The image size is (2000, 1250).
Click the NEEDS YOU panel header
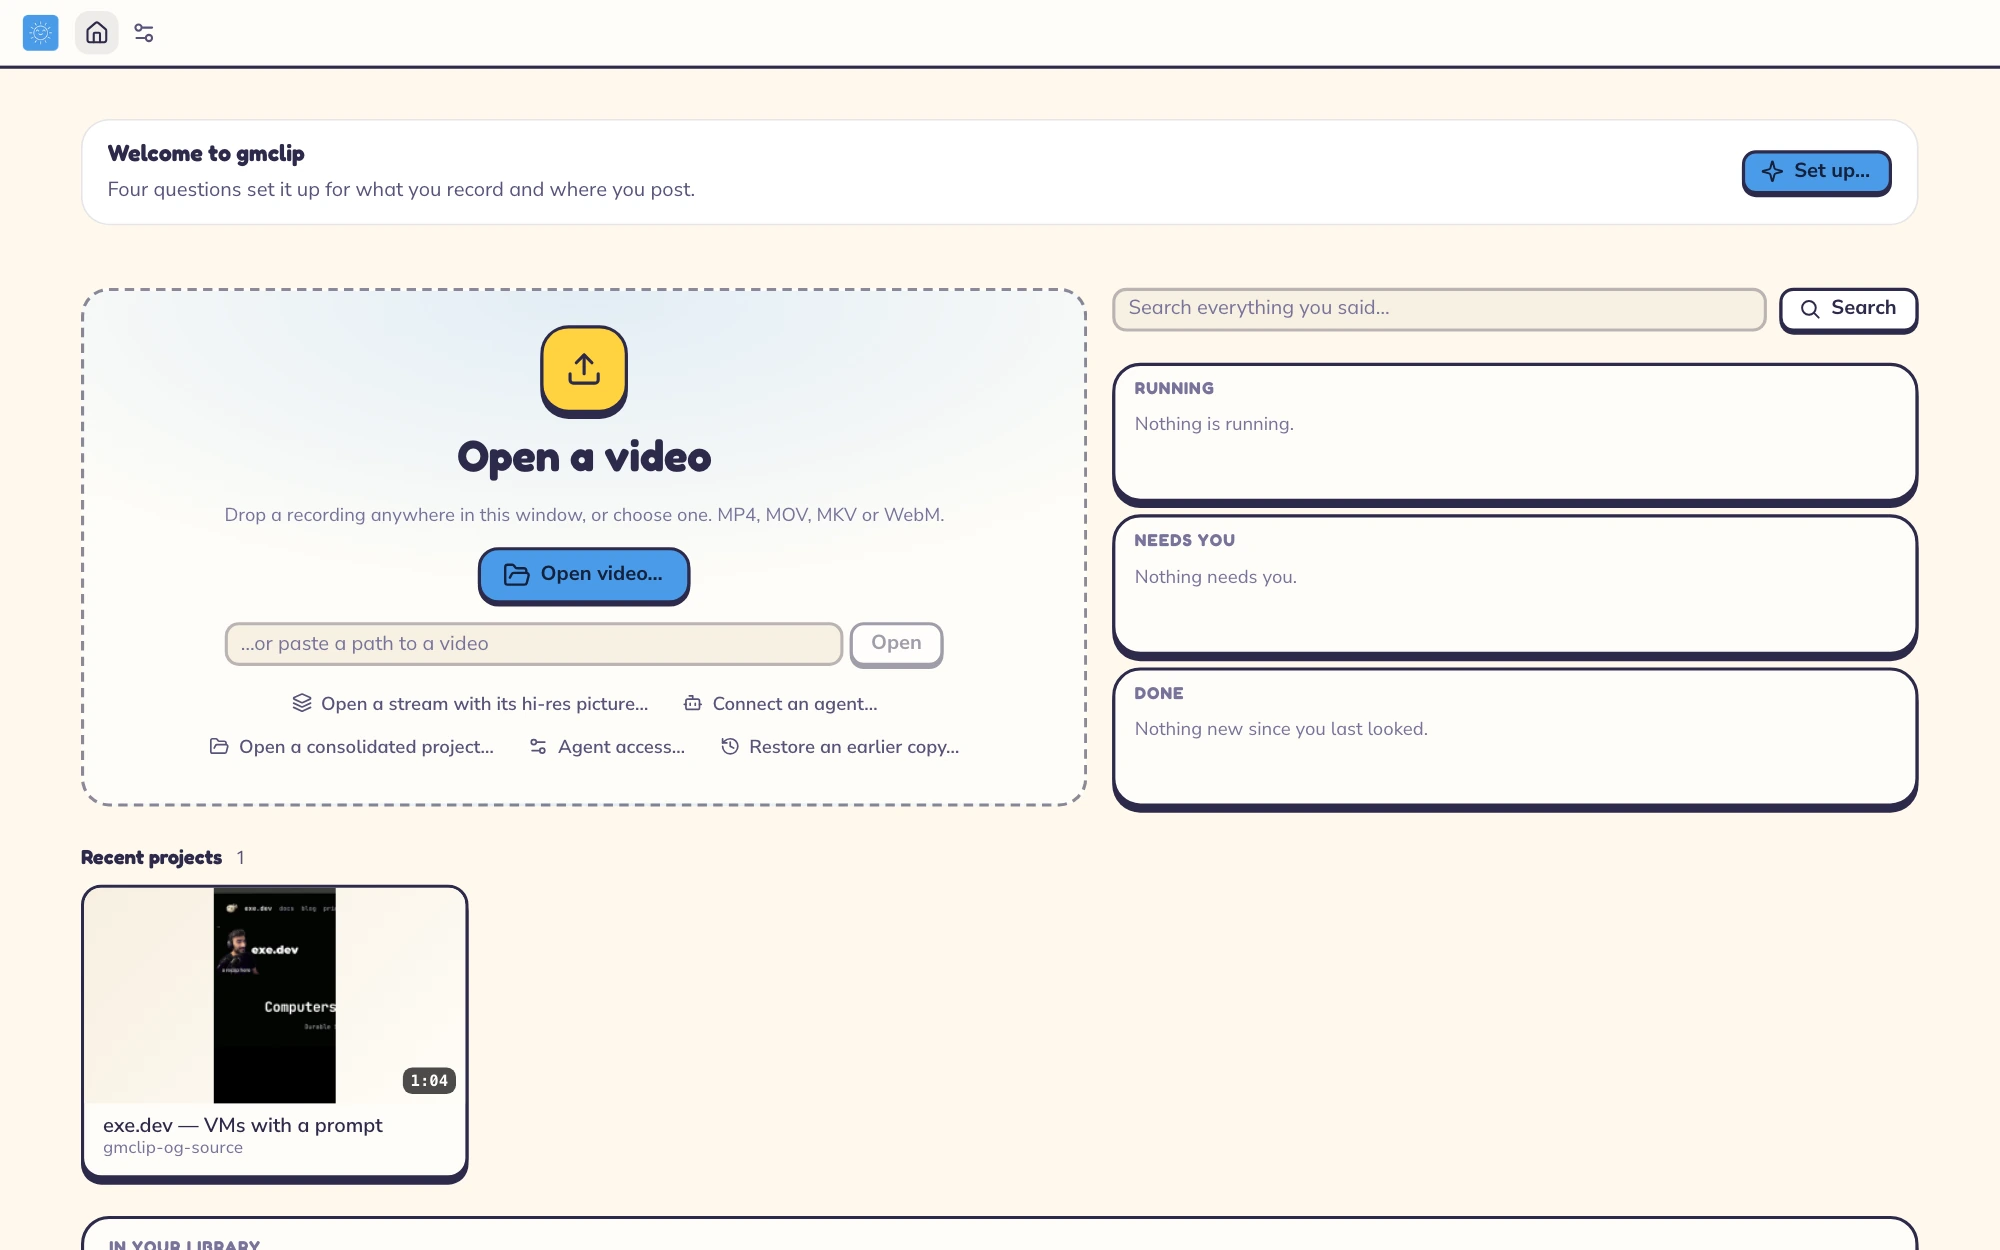(x=1184, y=540)
